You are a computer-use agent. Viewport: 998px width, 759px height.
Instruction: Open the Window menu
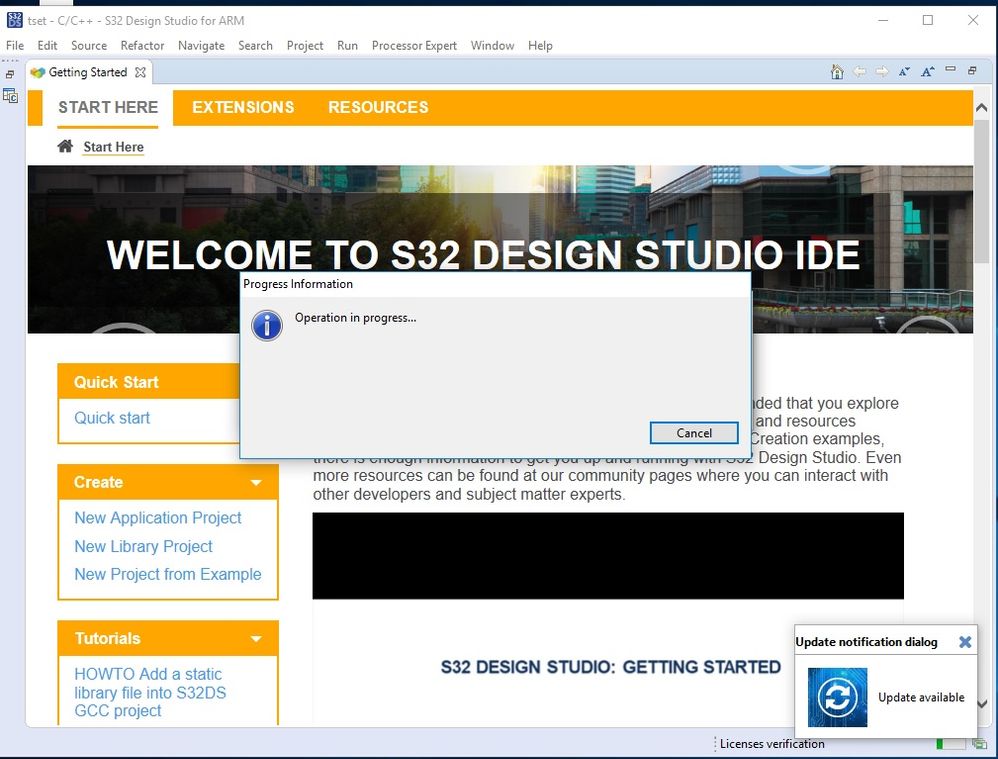click(x=493, y=46)
